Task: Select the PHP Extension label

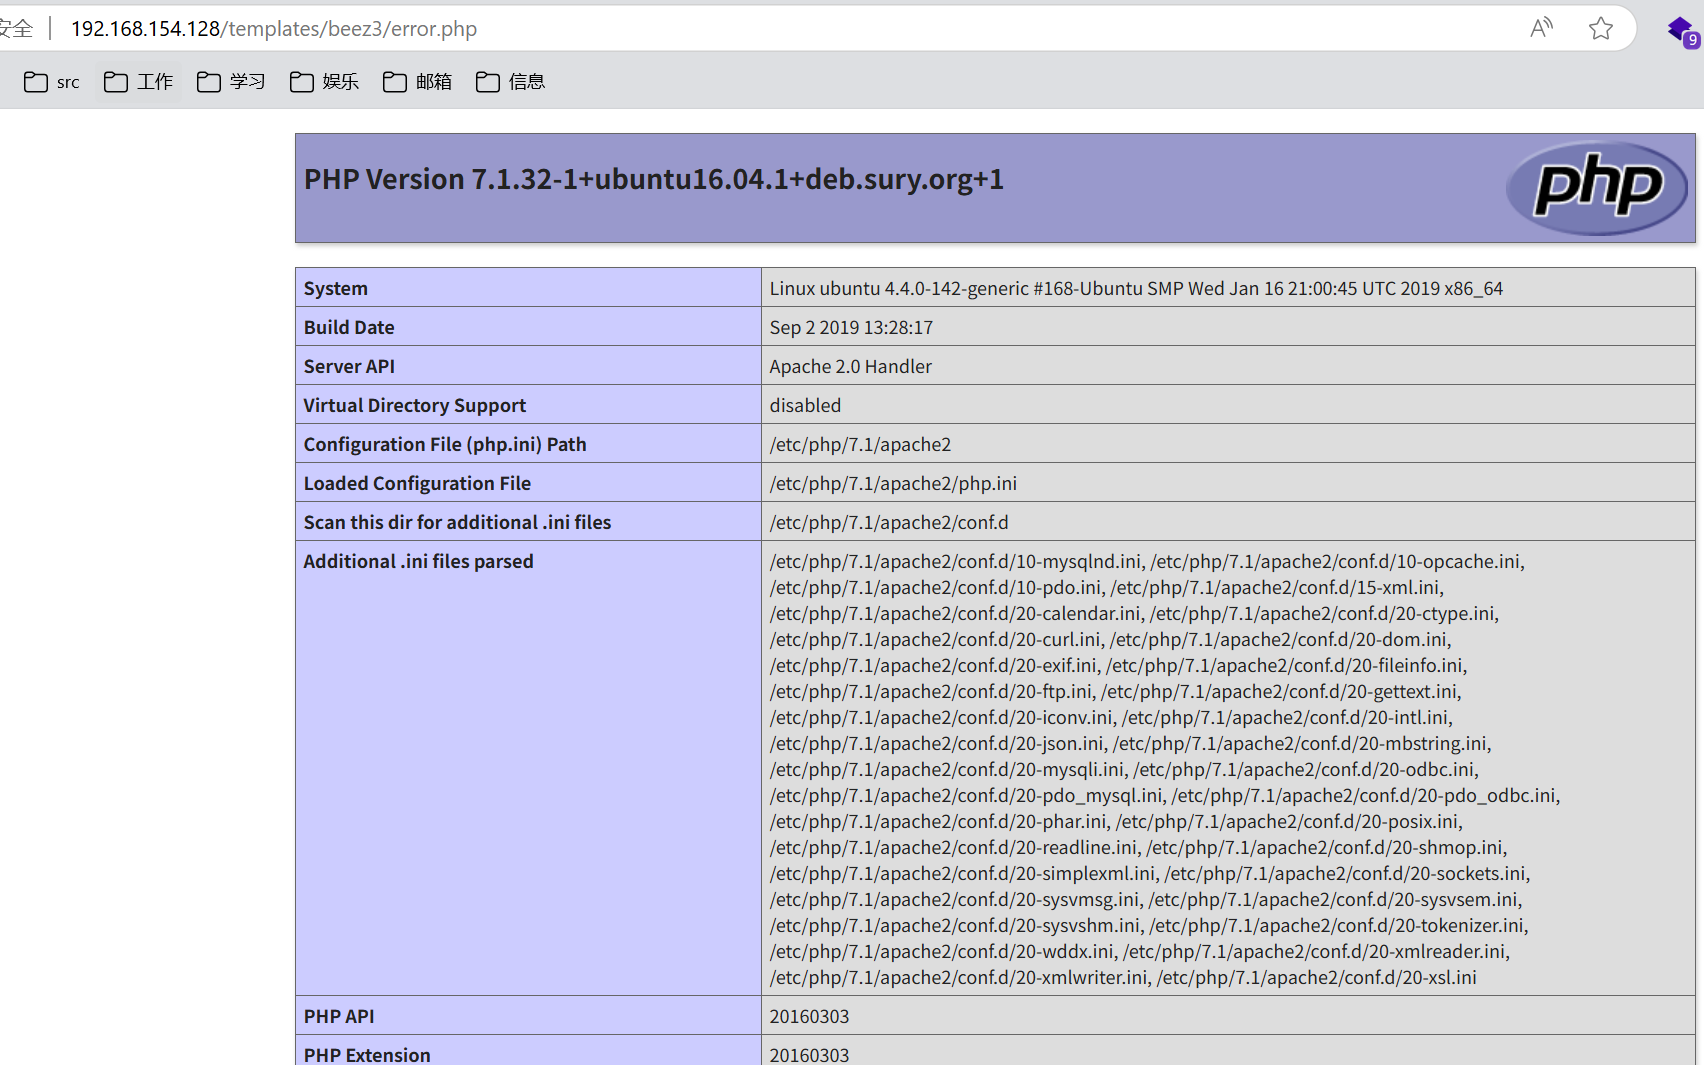Action: click(x=367, y=1054)
